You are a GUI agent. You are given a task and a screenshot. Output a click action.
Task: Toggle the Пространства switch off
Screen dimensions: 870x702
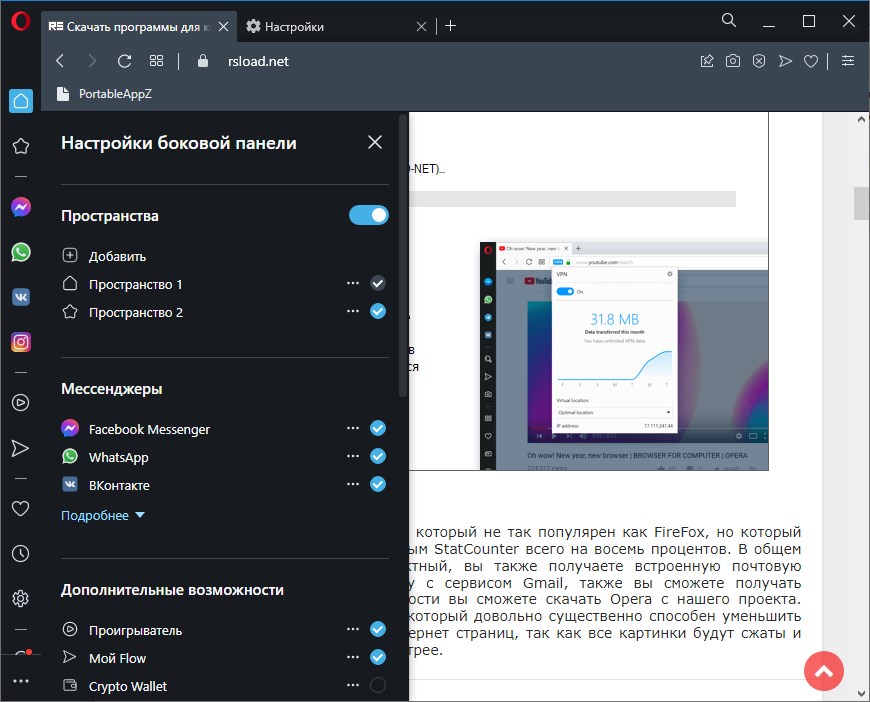(368, 215)
